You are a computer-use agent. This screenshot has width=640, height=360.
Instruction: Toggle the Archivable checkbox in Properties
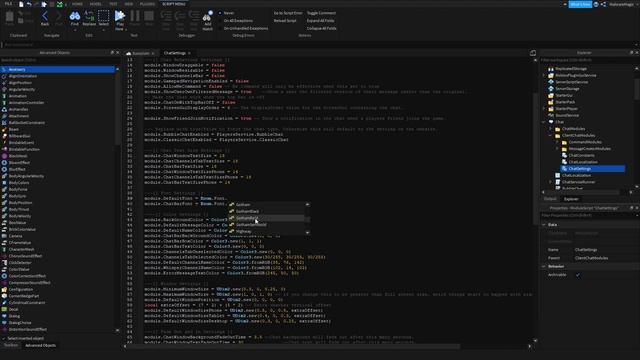[578, 275]
